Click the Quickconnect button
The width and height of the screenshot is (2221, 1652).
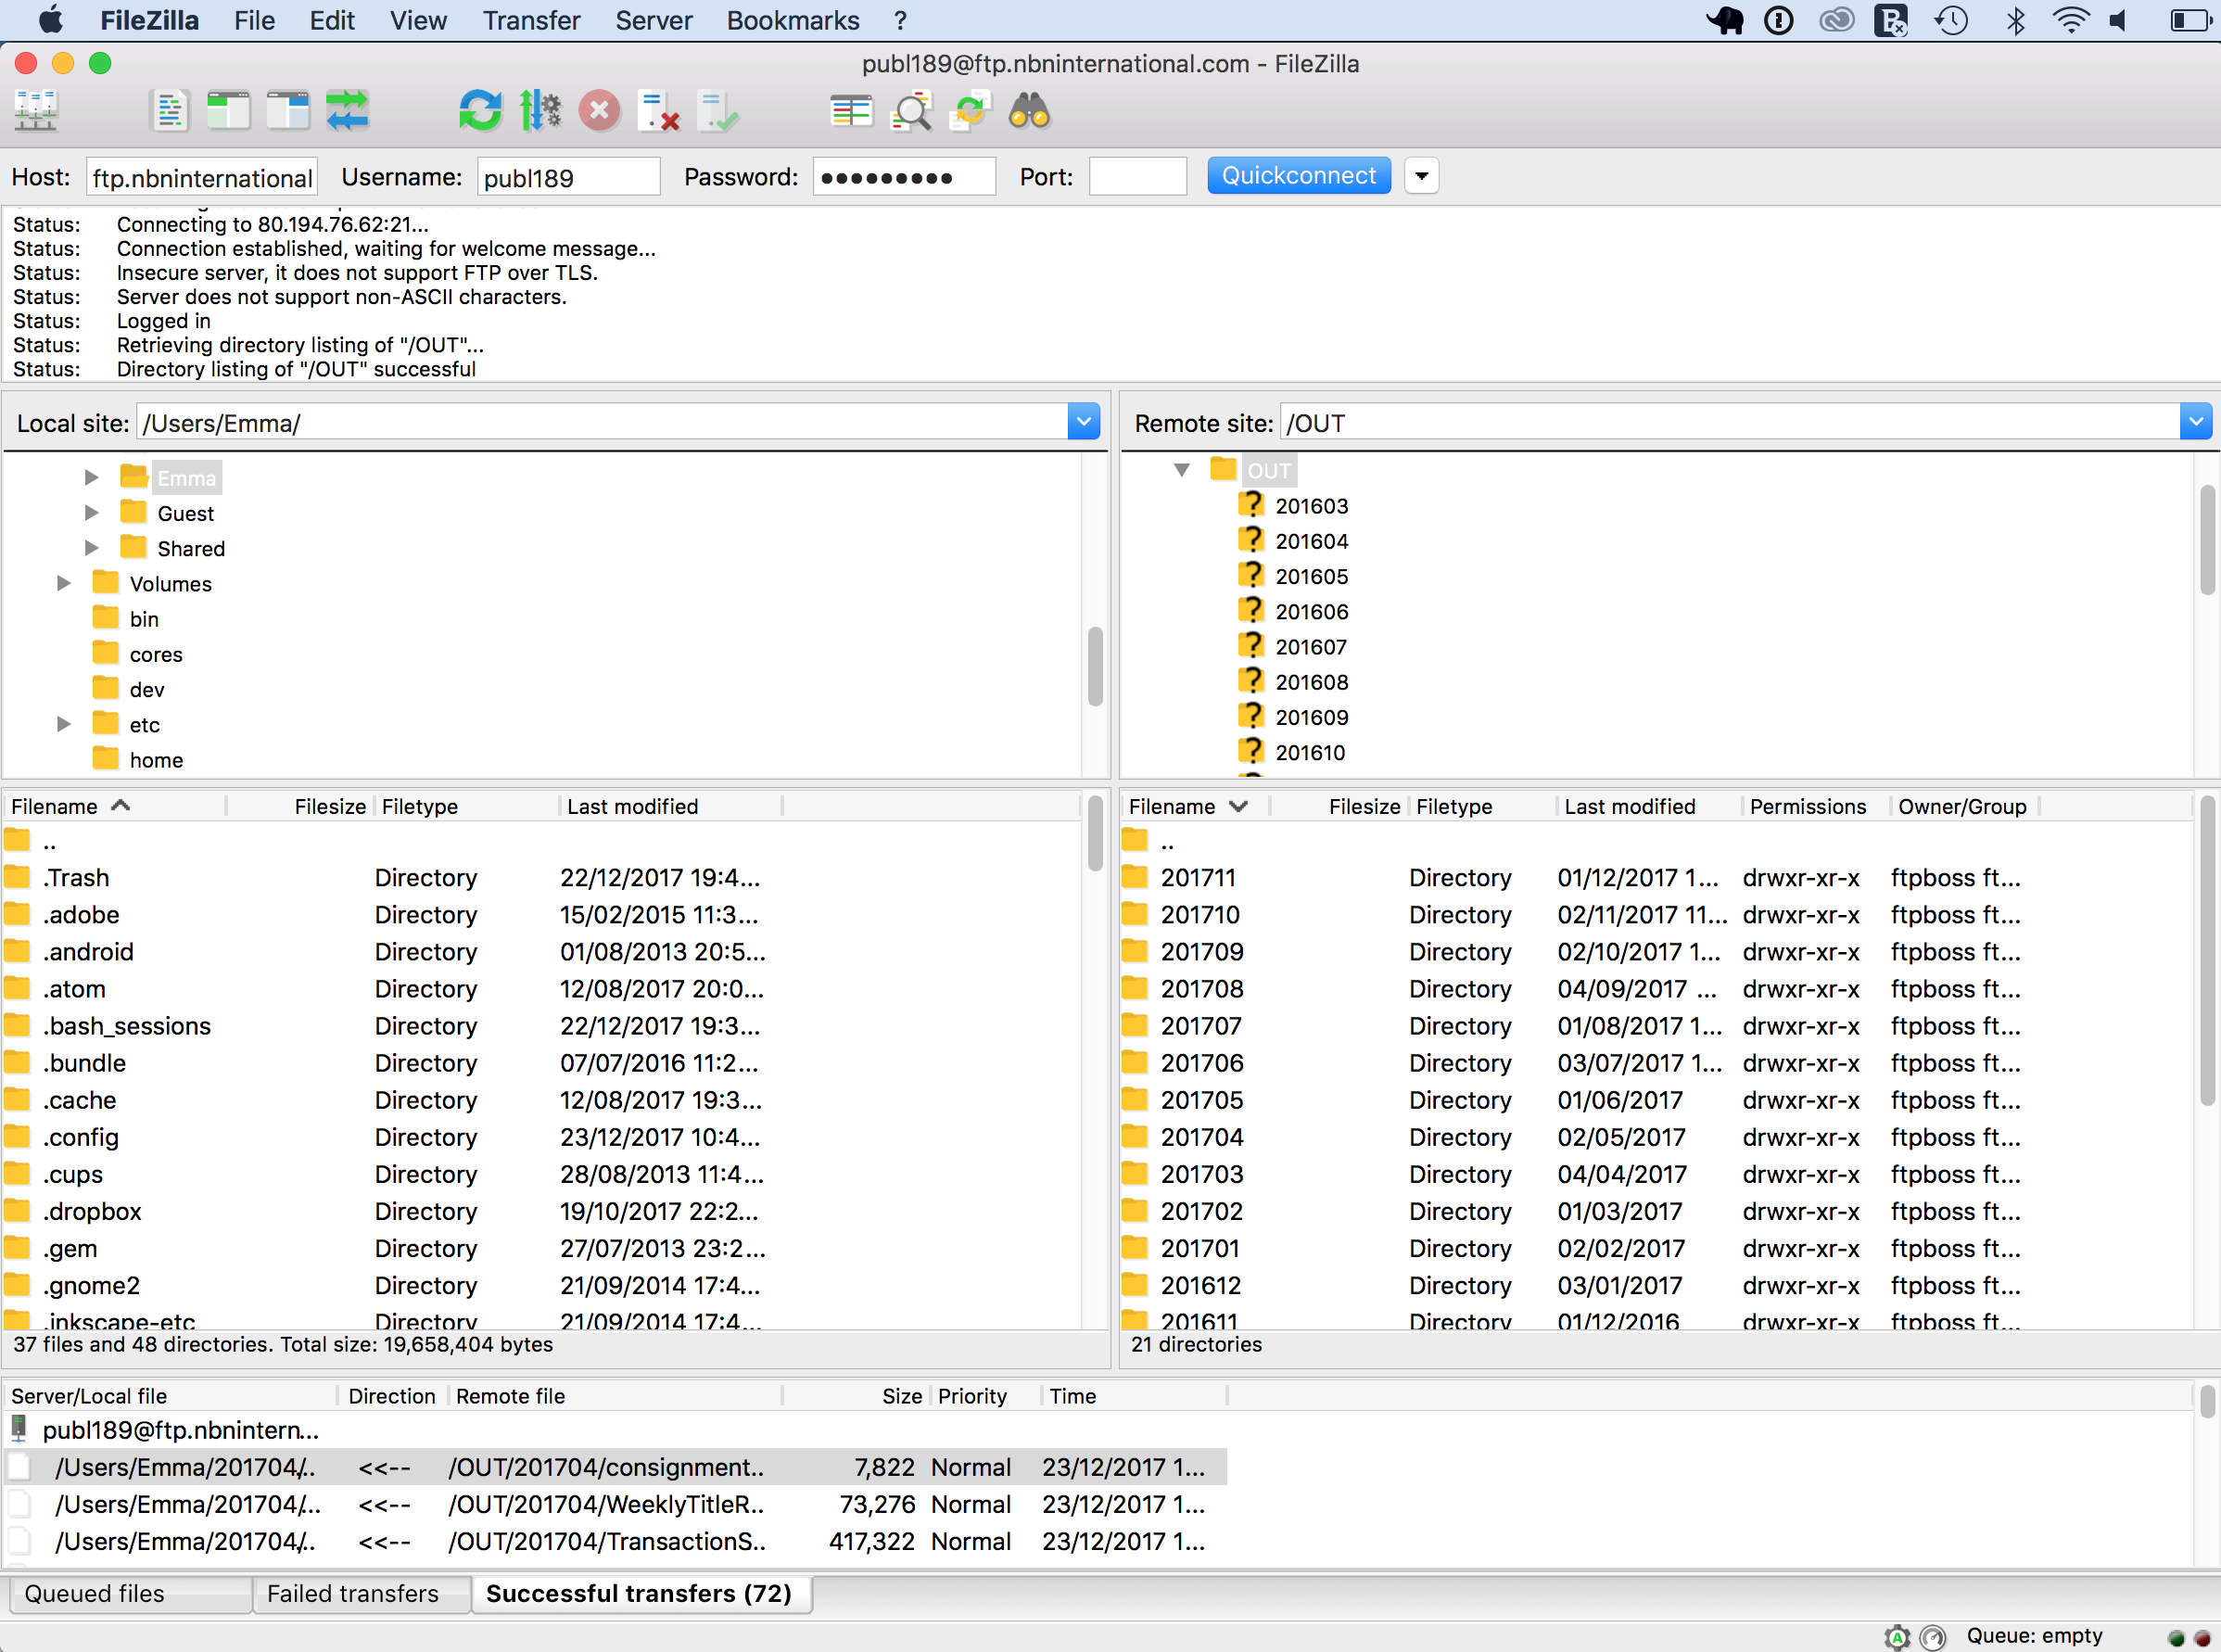click(1298, 176)
